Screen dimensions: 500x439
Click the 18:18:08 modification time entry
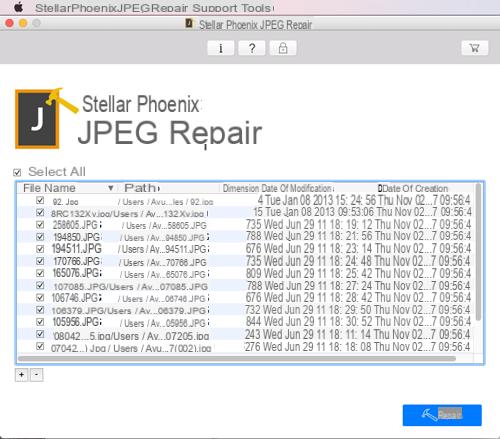[x=350, y=347]
